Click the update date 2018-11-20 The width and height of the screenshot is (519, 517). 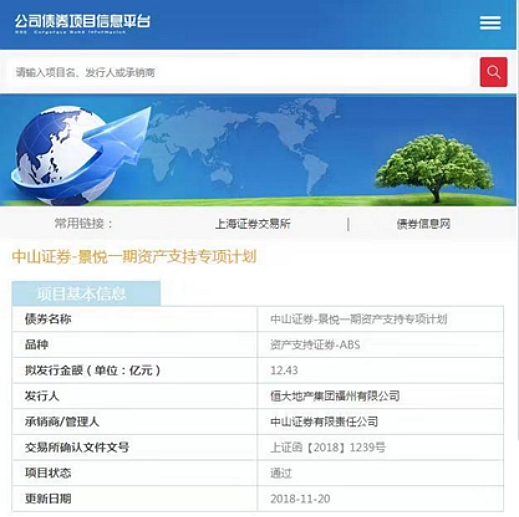click(x=300, y=499)
